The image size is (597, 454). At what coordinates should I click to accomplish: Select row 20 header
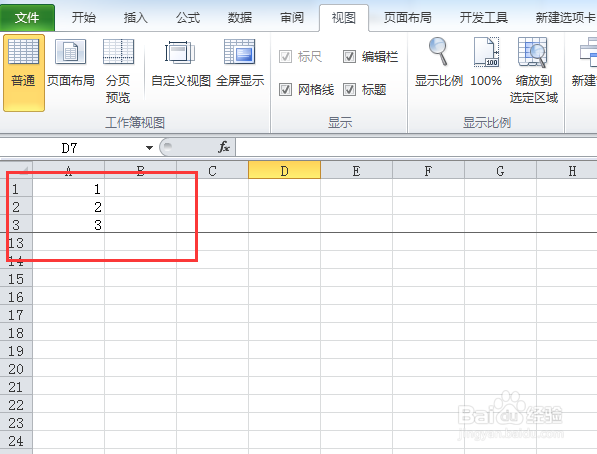[x=16, y=368]
